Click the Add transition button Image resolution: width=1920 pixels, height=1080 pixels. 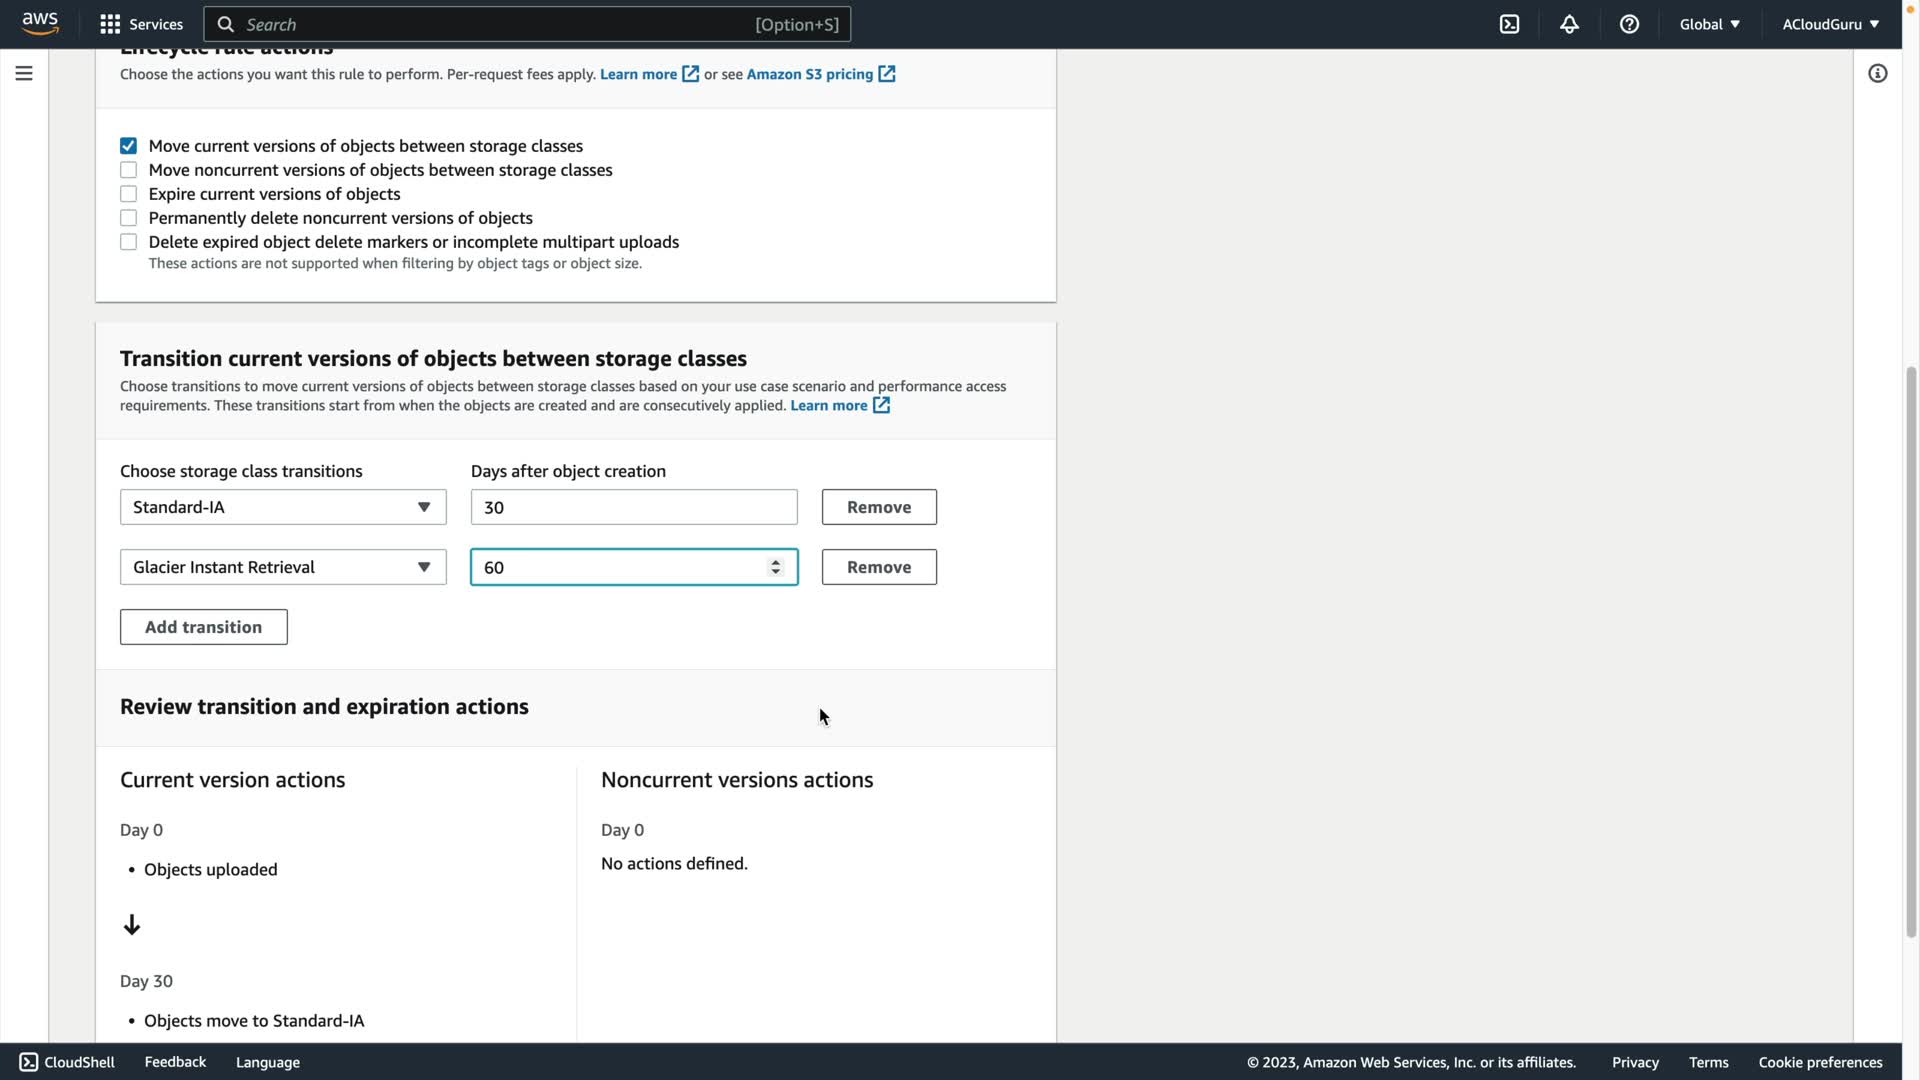point(203,627)
